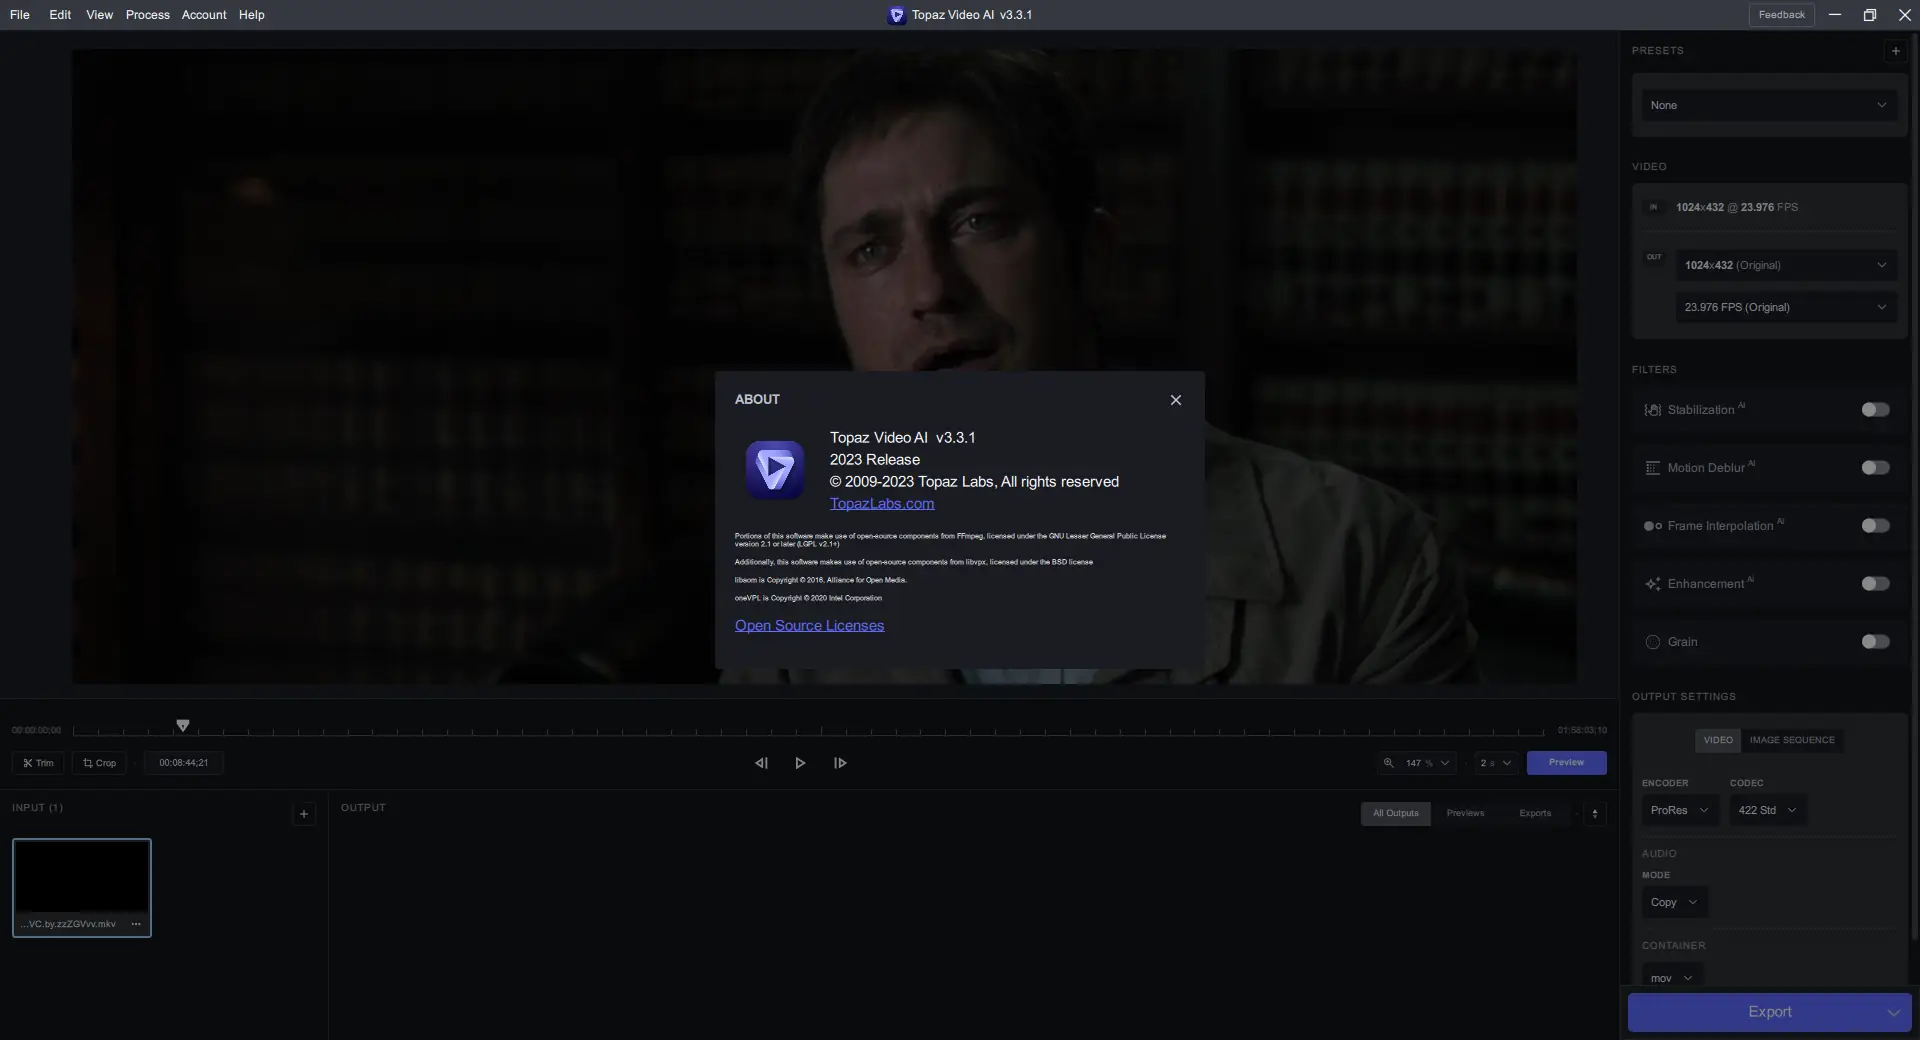Open the Encoder dropdown showing ProRes
Image resolution: width=1920 pixels, height=1040 pixels.
(x=1680, y=811)
